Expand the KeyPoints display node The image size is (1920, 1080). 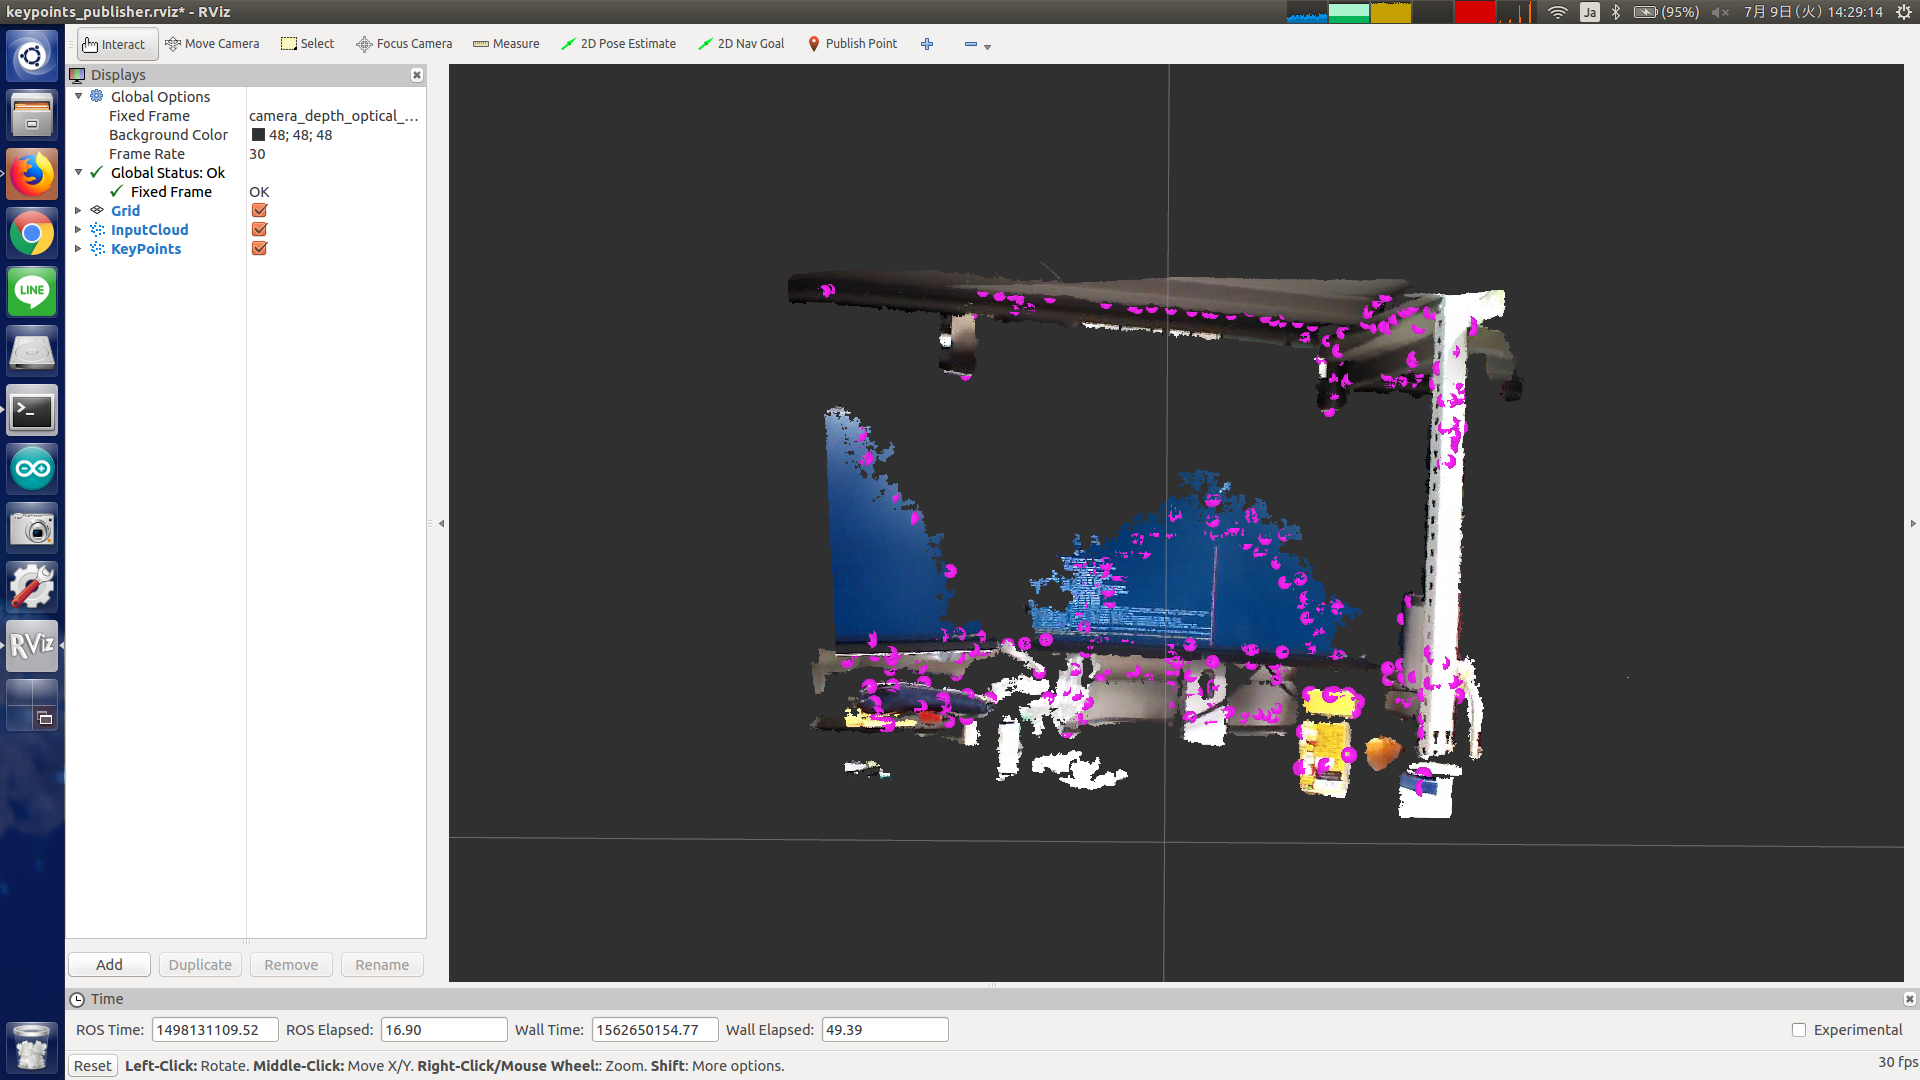[79, 248]
